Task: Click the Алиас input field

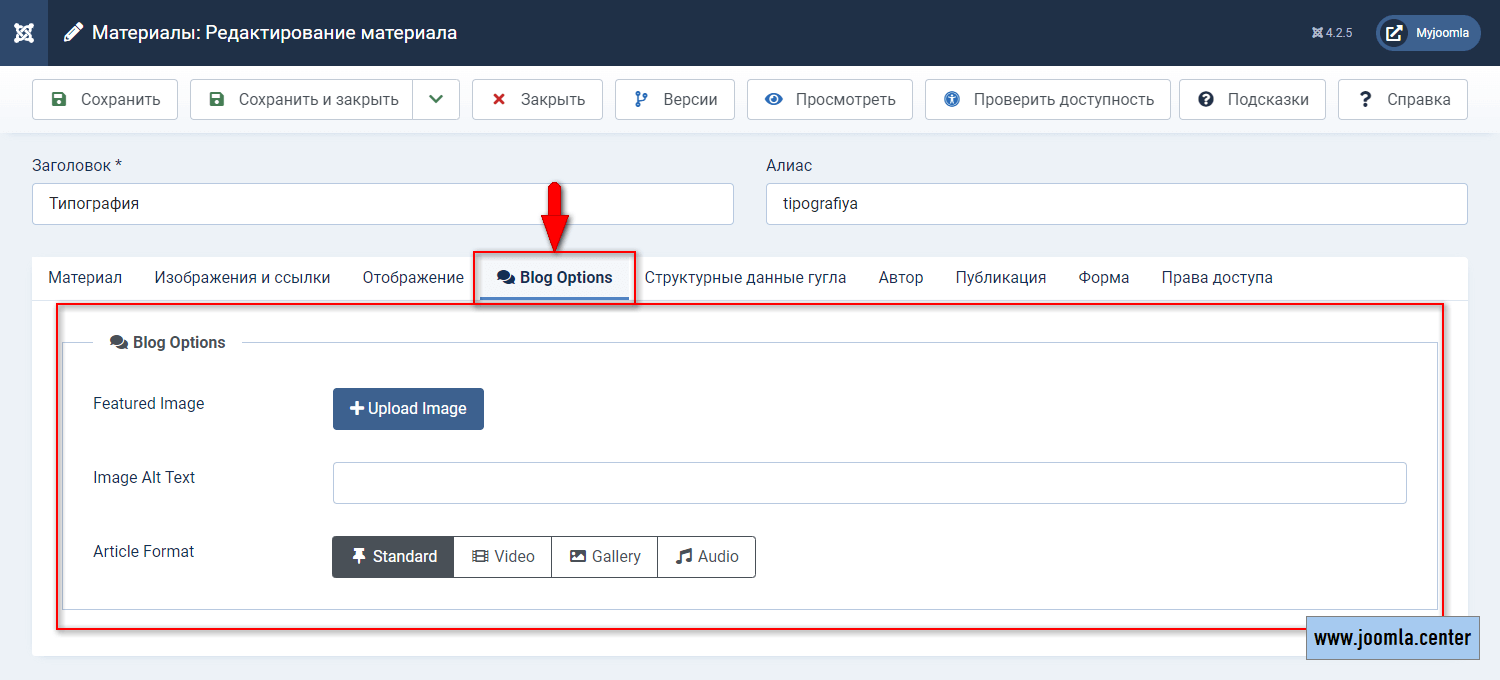Action: pos(1116,204)
